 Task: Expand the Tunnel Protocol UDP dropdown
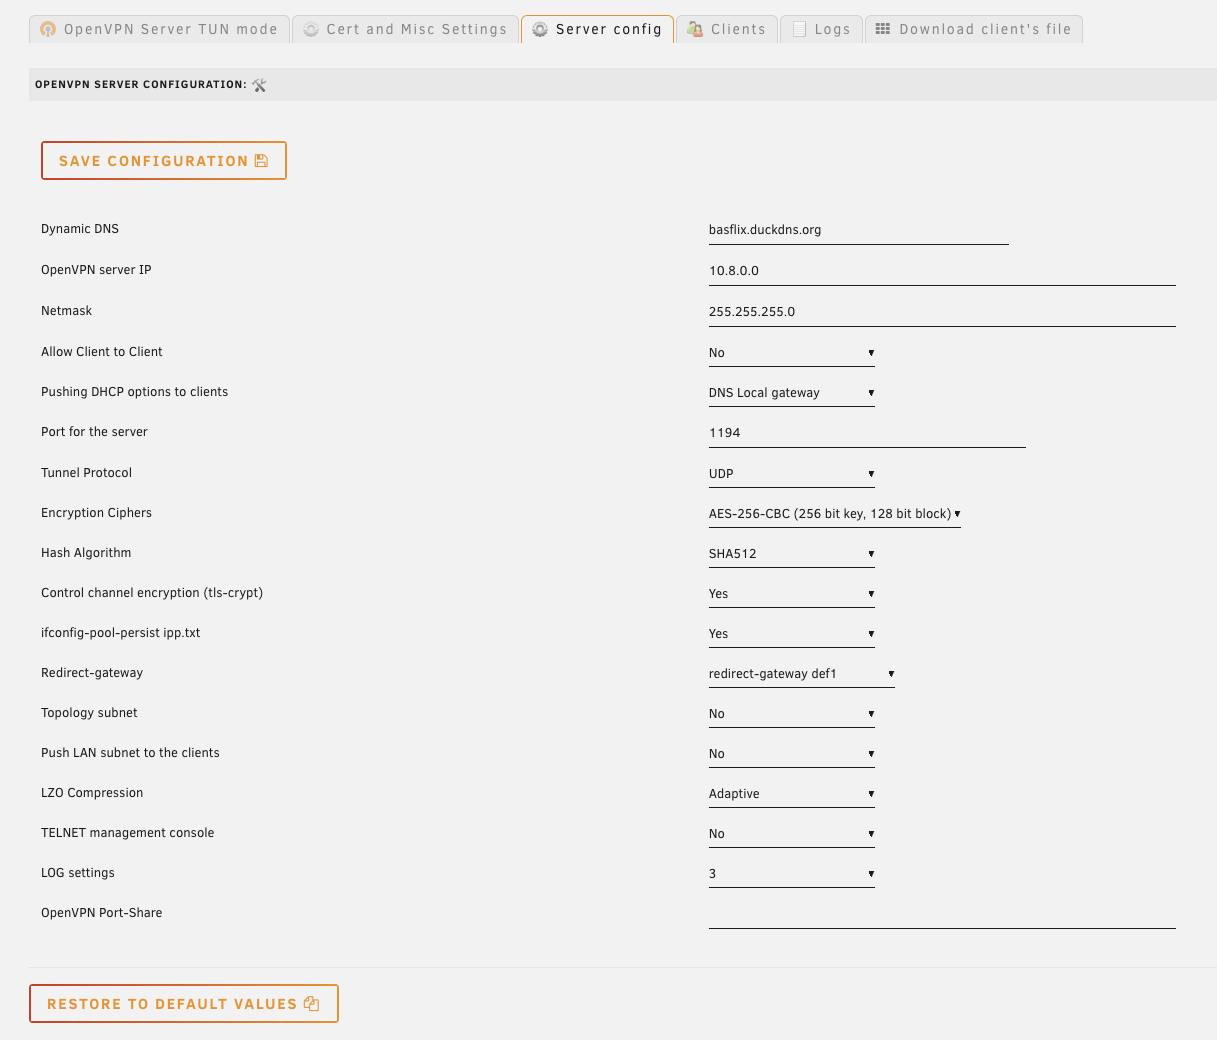(791, 474)
